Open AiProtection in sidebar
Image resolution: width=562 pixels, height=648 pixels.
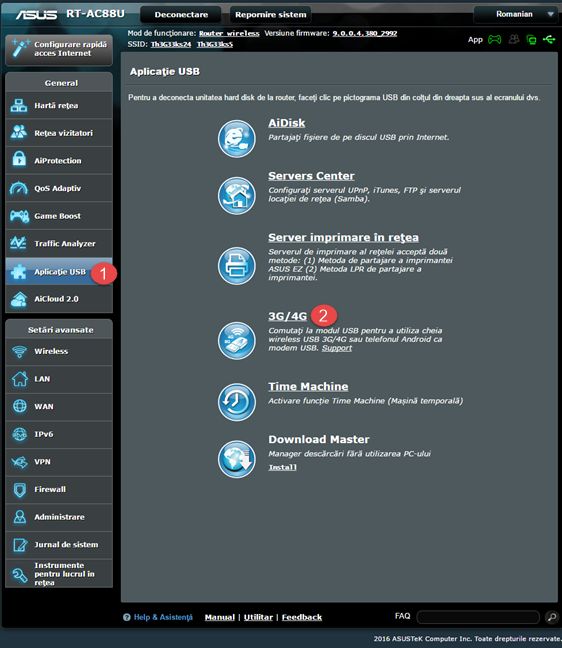59,160
